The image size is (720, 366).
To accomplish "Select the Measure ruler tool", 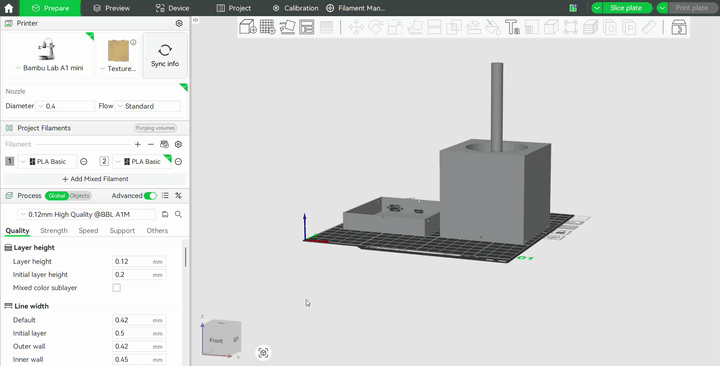I will [x=649, y=27].
